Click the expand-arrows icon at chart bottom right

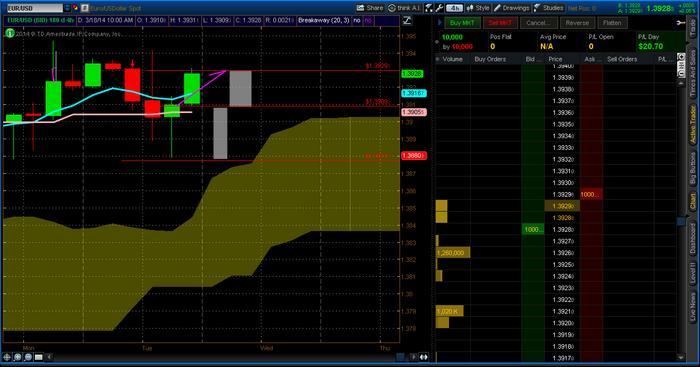coord(424,357)
